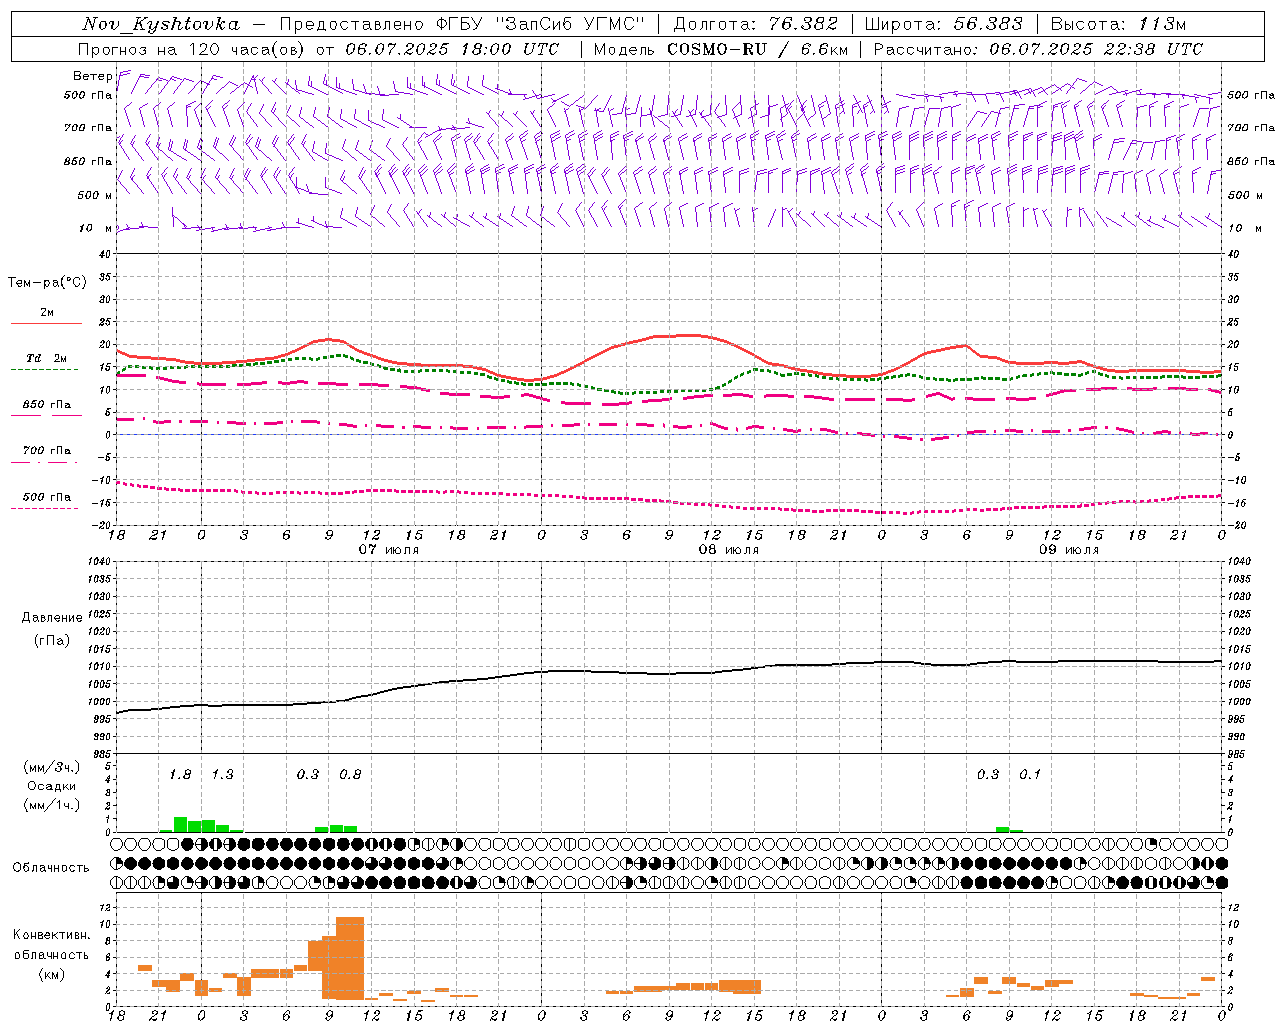Screen dimensions: 1280x1024
Task: Click the '07 июля' date label
Action: pos(389,550)
